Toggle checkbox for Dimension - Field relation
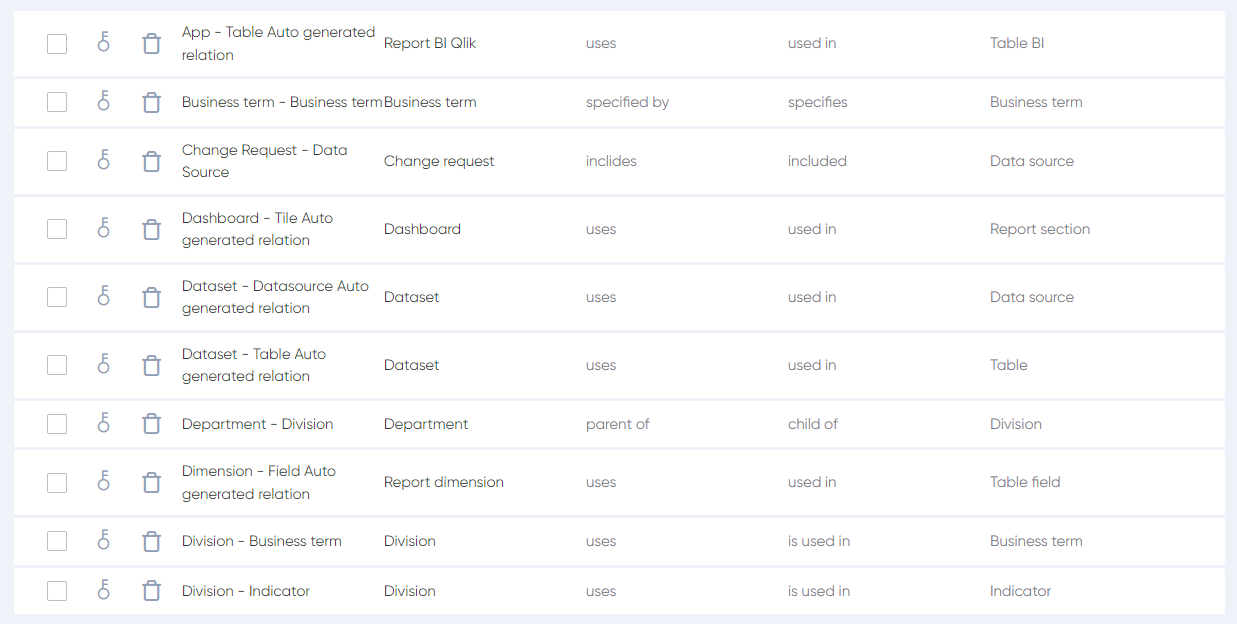The image size is (1237, 624). pos(57,482)
